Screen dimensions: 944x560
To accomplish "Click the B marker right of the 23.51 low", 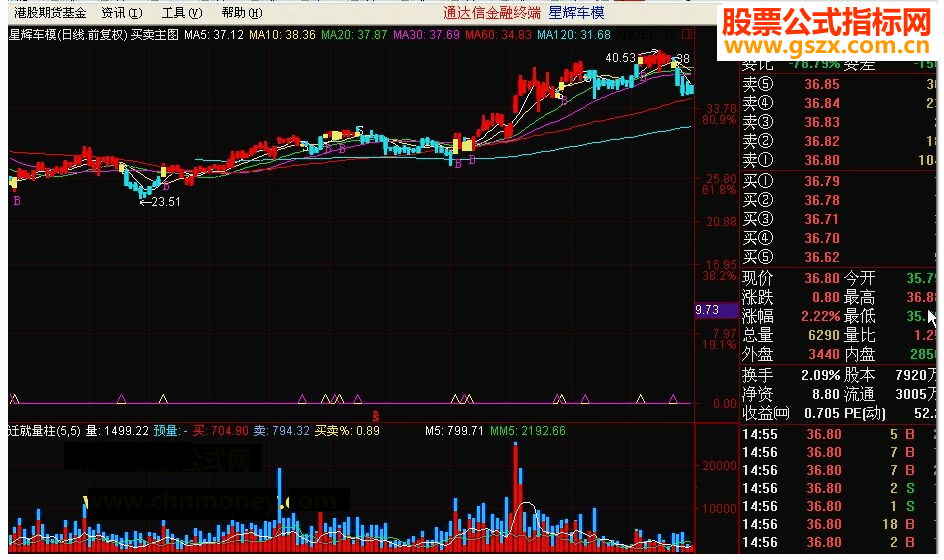I will point(166,186).
